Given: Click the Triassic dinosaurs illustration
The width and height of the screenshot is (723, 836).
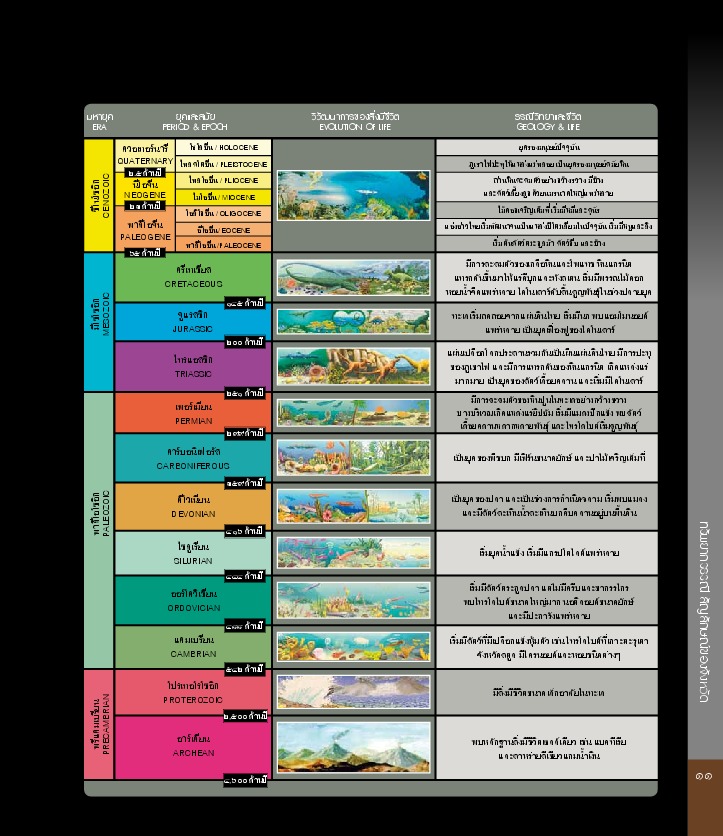Looking at the screenshot, I should (x=354, y=366).
